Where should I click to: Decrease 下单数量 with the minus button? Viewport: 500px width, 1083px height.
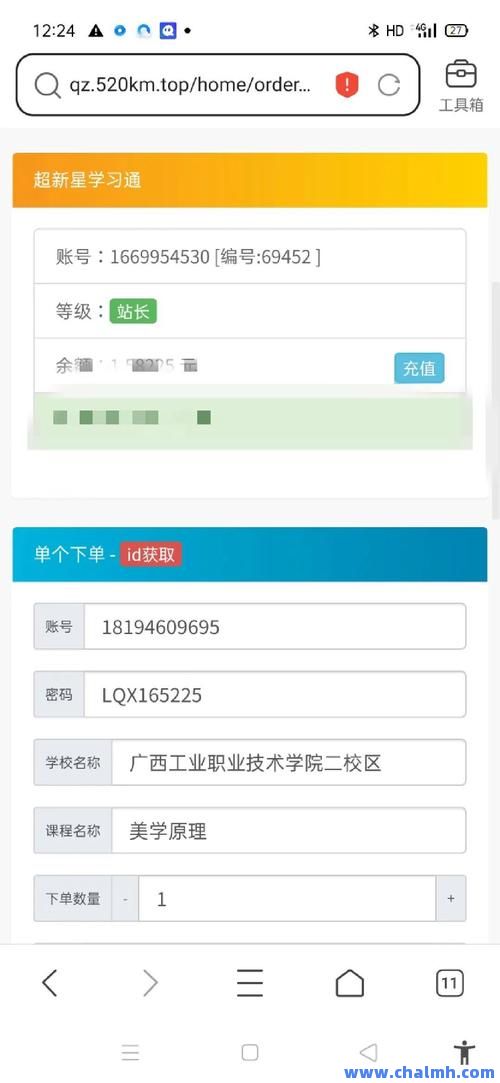125,899
